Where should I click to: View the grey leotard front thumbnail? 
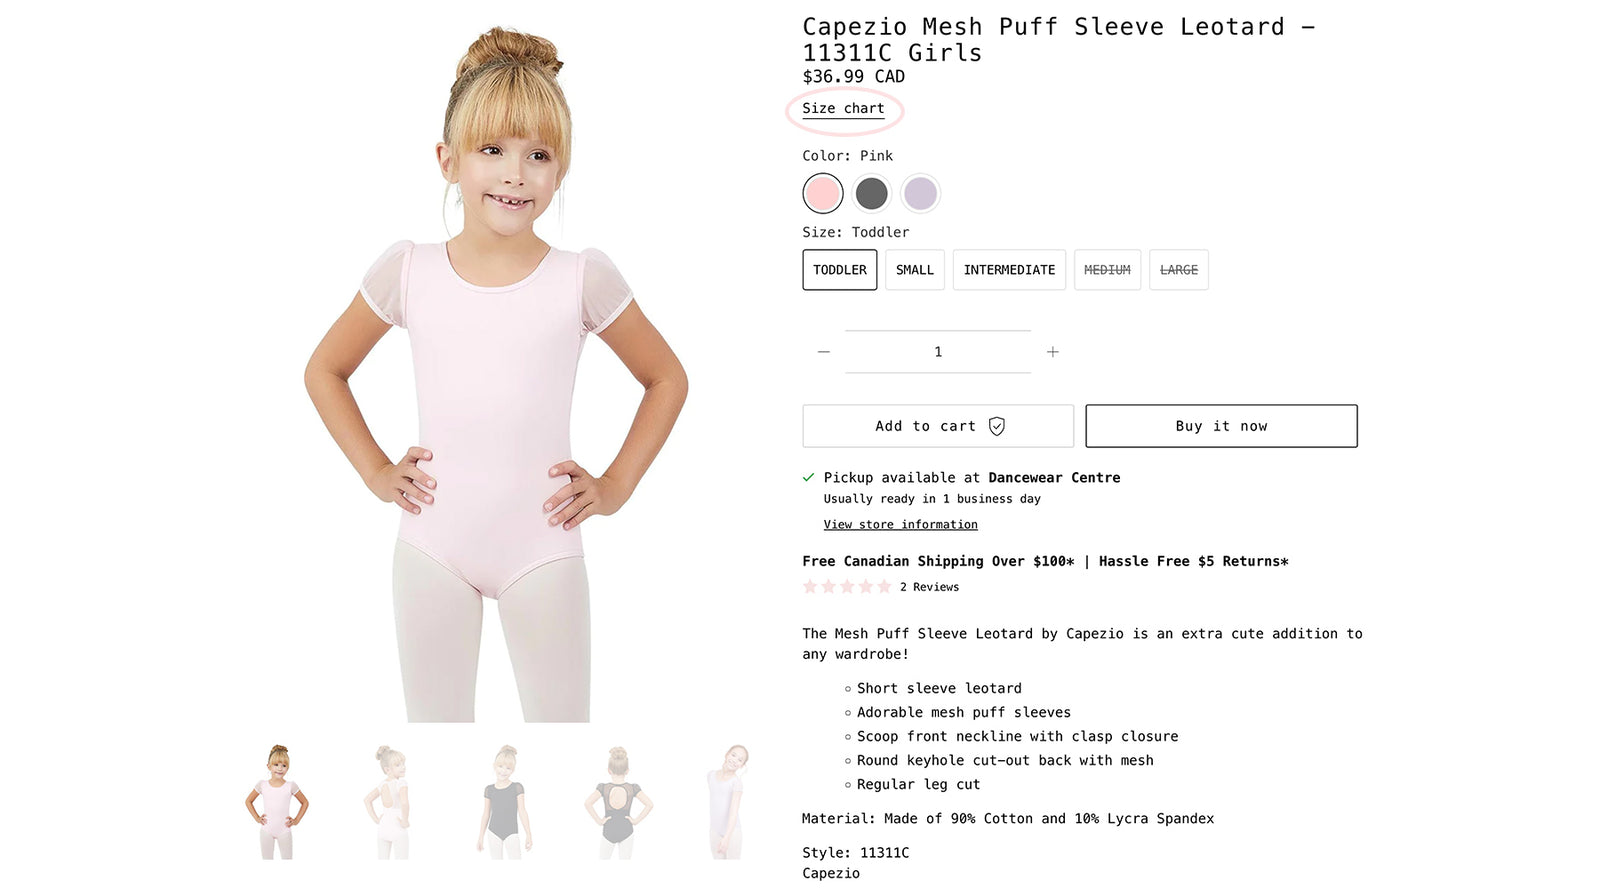click(505, 801)
